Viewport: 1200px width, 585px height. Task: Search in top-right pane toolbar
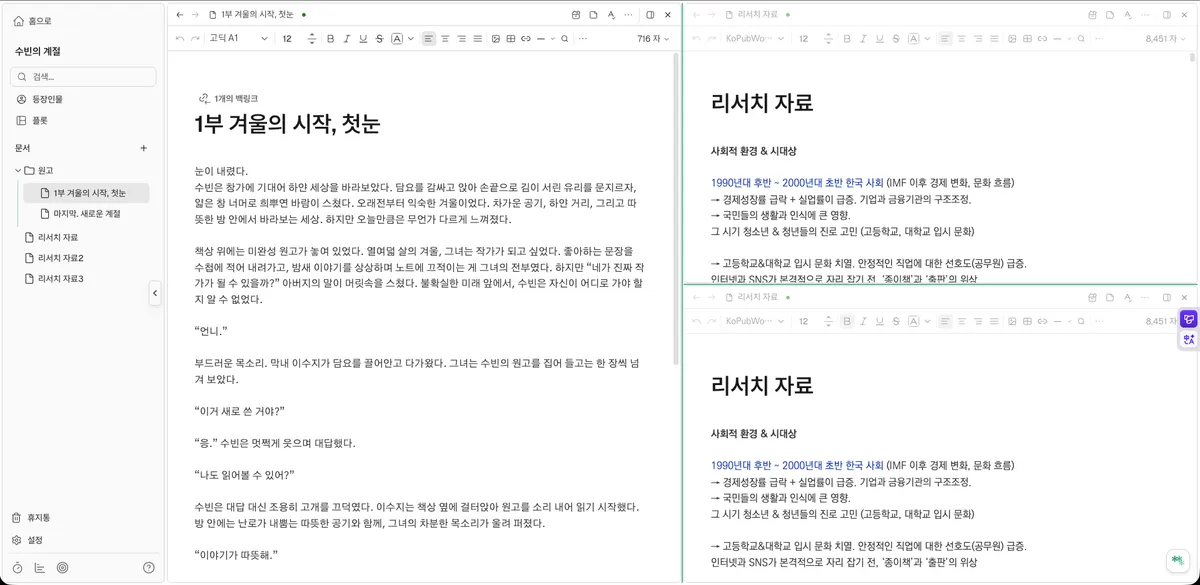(1081, 39)
